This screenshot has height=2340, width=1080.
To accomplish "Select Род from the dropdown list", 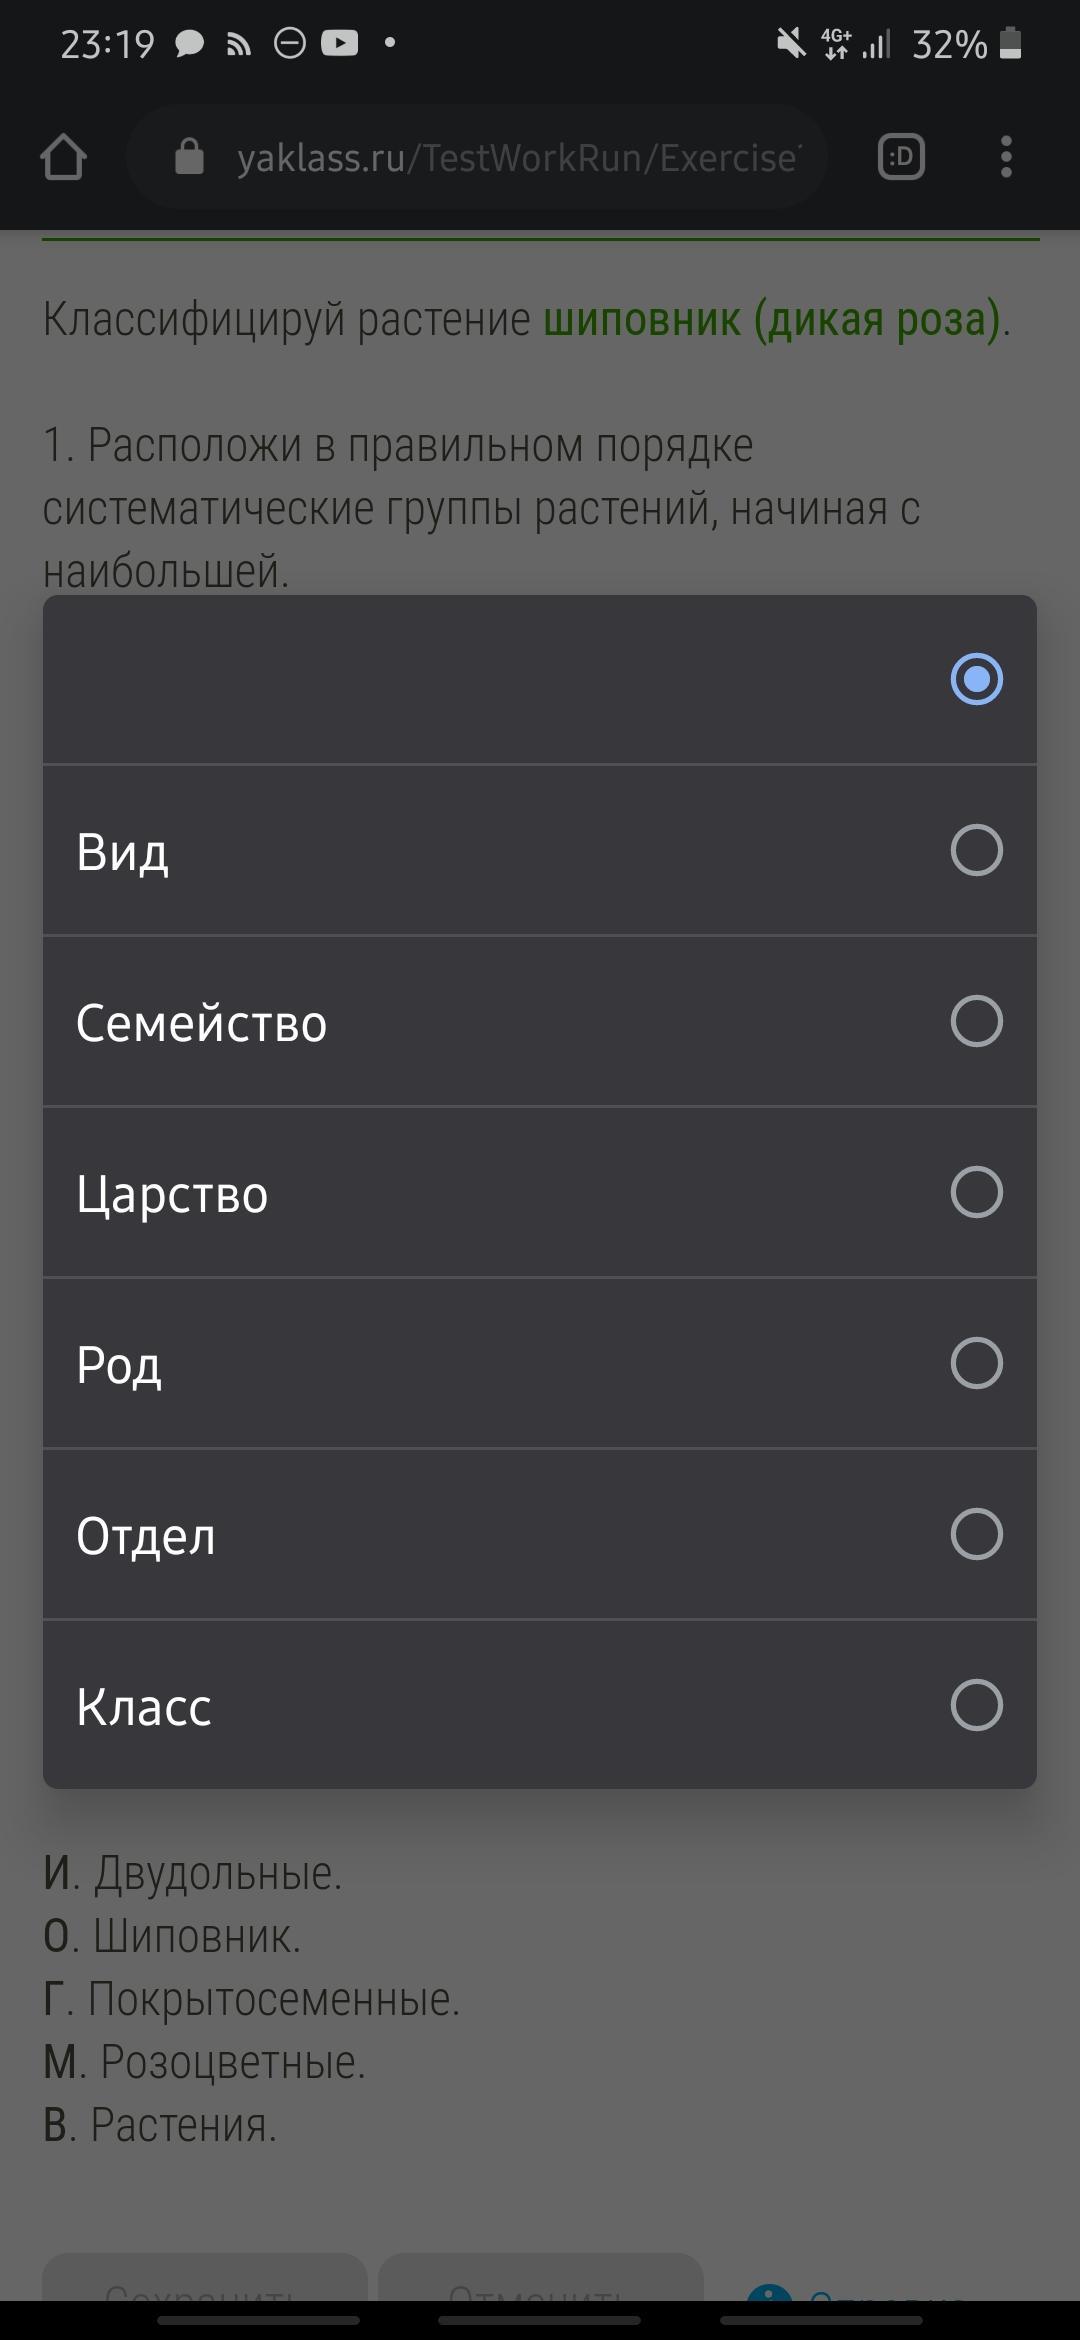I will point(540,1363).
